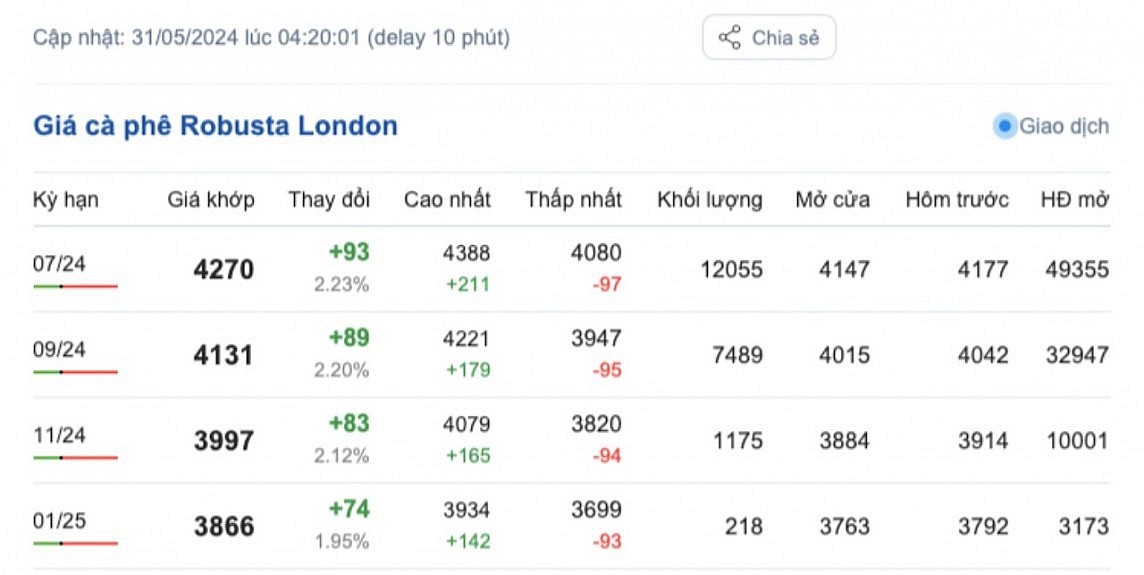Image resolution: width=1144 pixels, height=575 pixels.
Task: Click the price range bar under 07/24
Action: [75, 286]
